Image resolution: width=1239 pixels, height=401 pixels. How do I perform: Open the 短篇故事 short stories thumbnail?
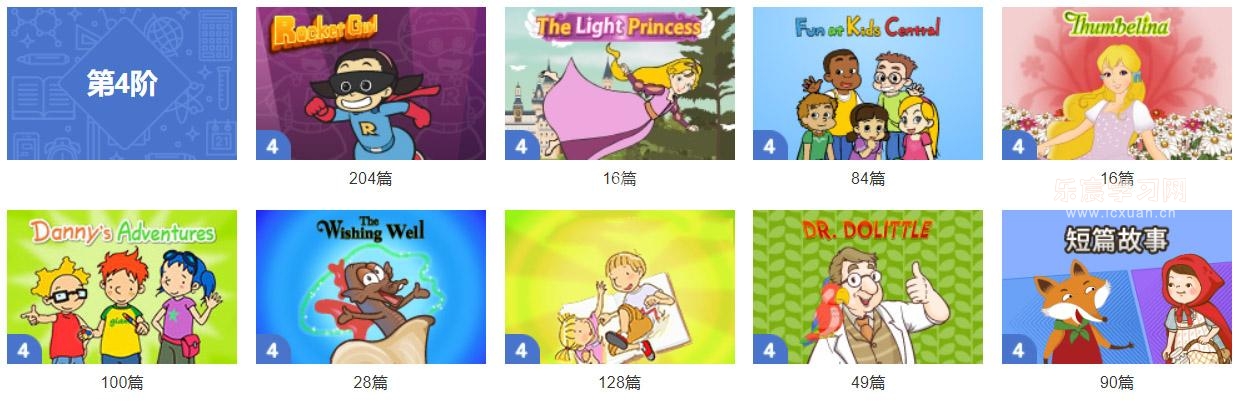(1117, 287)
